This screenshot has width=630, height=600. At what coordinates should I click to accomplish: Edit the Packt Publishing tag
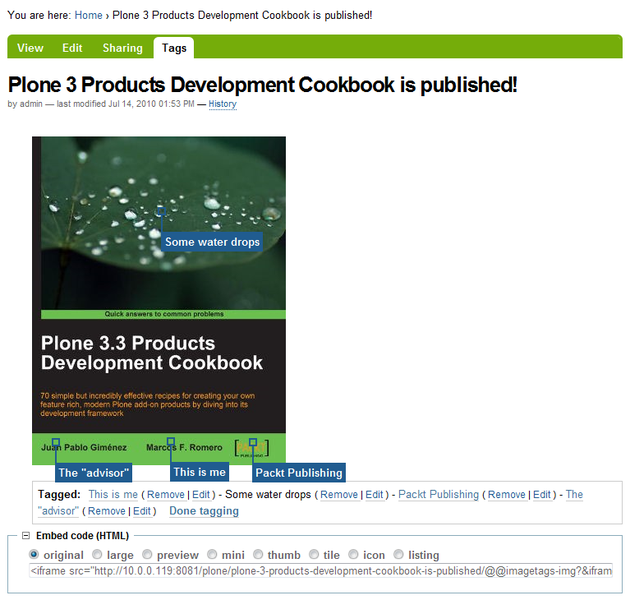pyautogui.click(x=541, y=495)
